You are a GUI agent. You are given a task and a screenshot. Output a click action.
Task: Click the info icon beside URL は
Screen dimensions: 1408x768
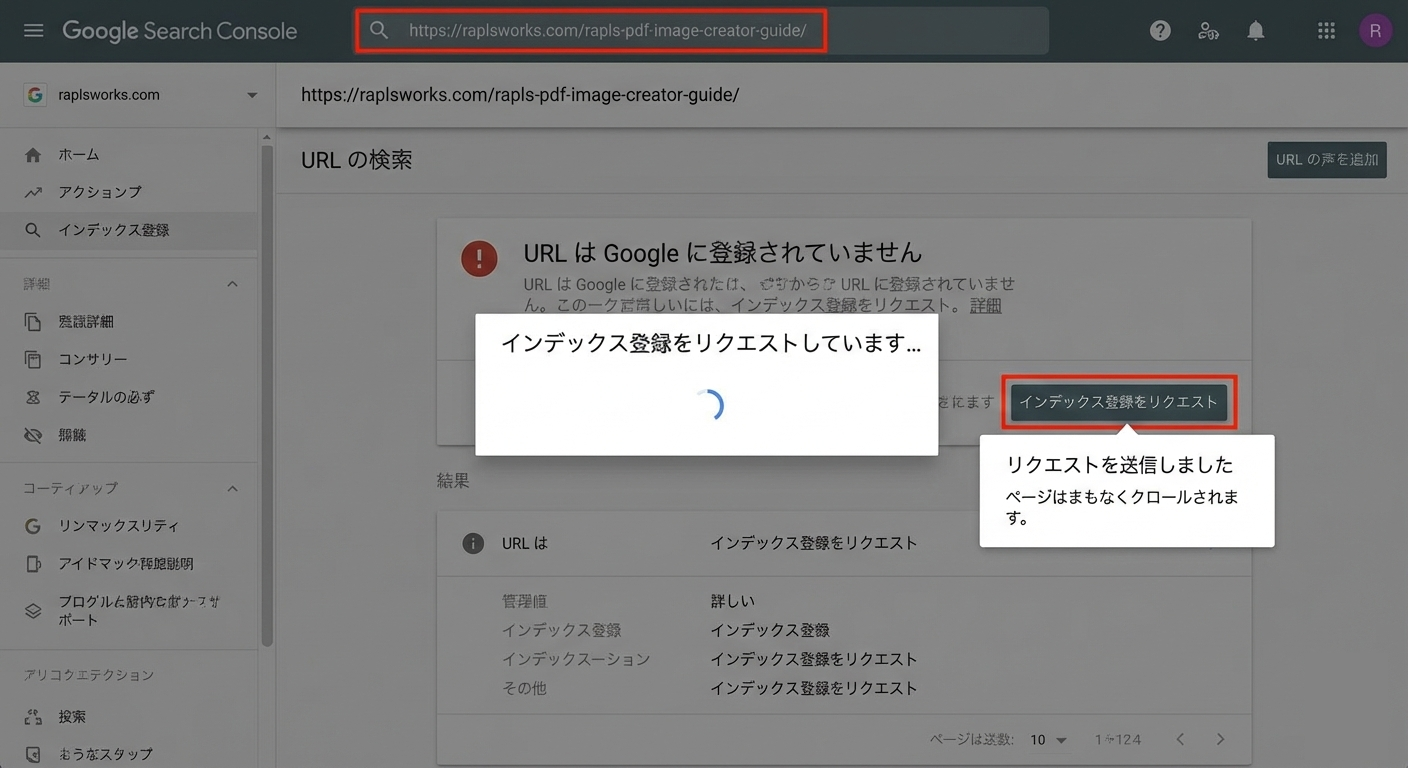point(473,544)
